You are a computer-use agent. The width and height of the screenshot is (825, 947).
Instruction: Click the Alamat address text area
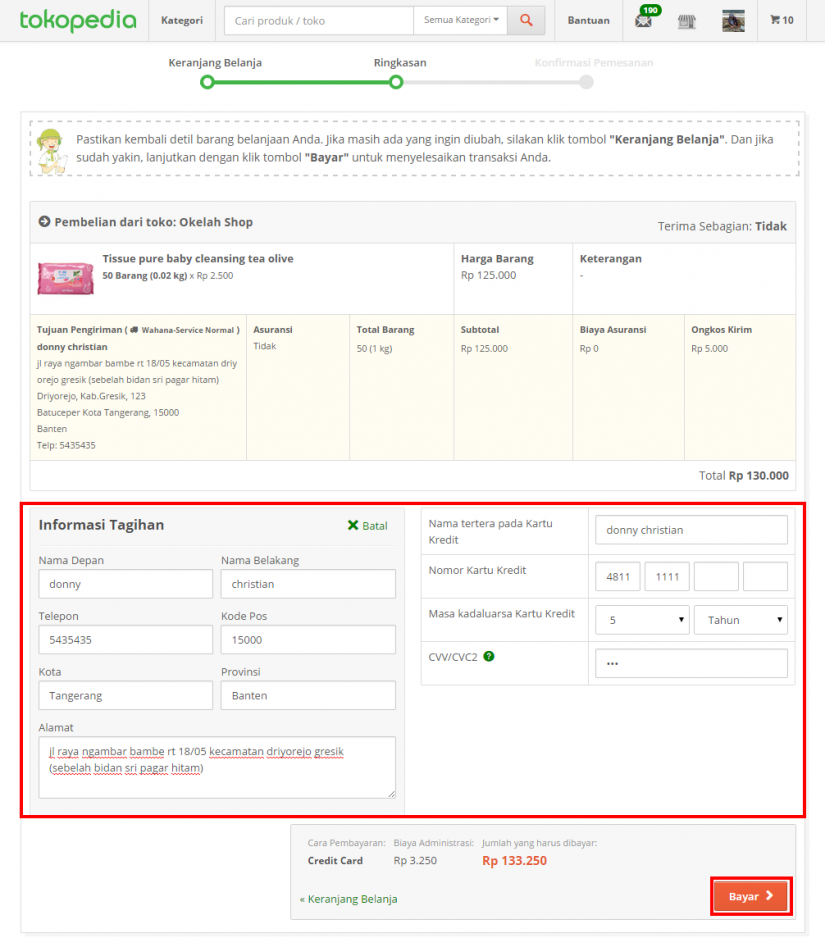click(x=216, y=767)
